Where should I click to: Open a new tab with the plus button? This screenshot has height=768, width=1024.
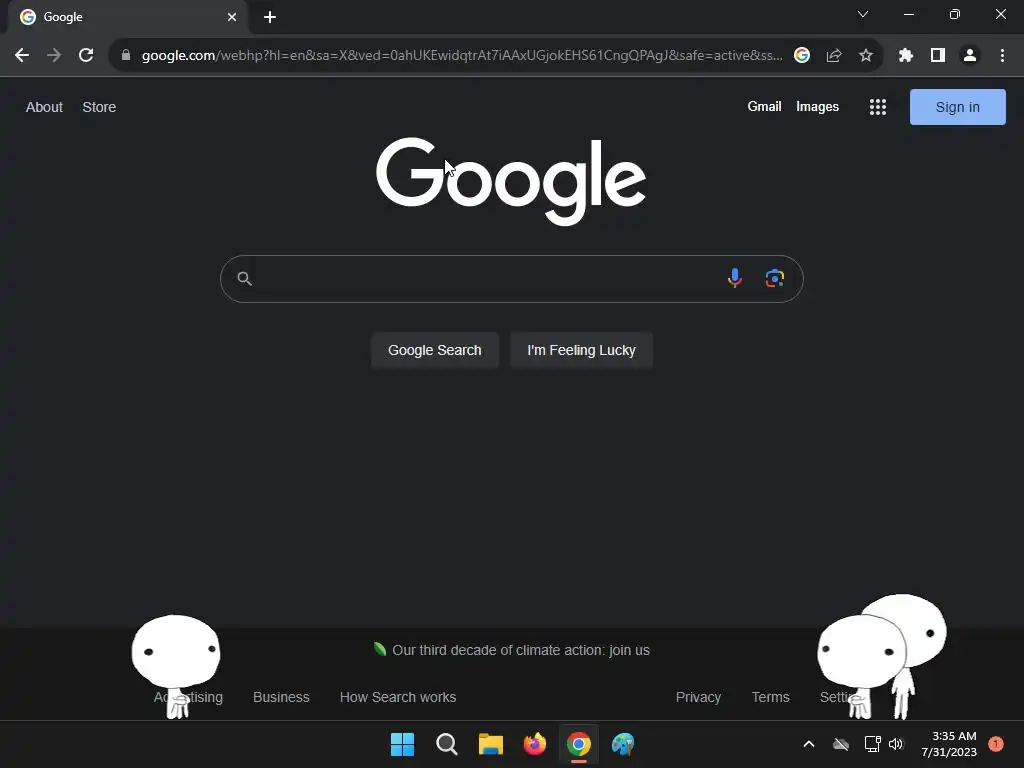pyautogui.click(x=270, y=17)
